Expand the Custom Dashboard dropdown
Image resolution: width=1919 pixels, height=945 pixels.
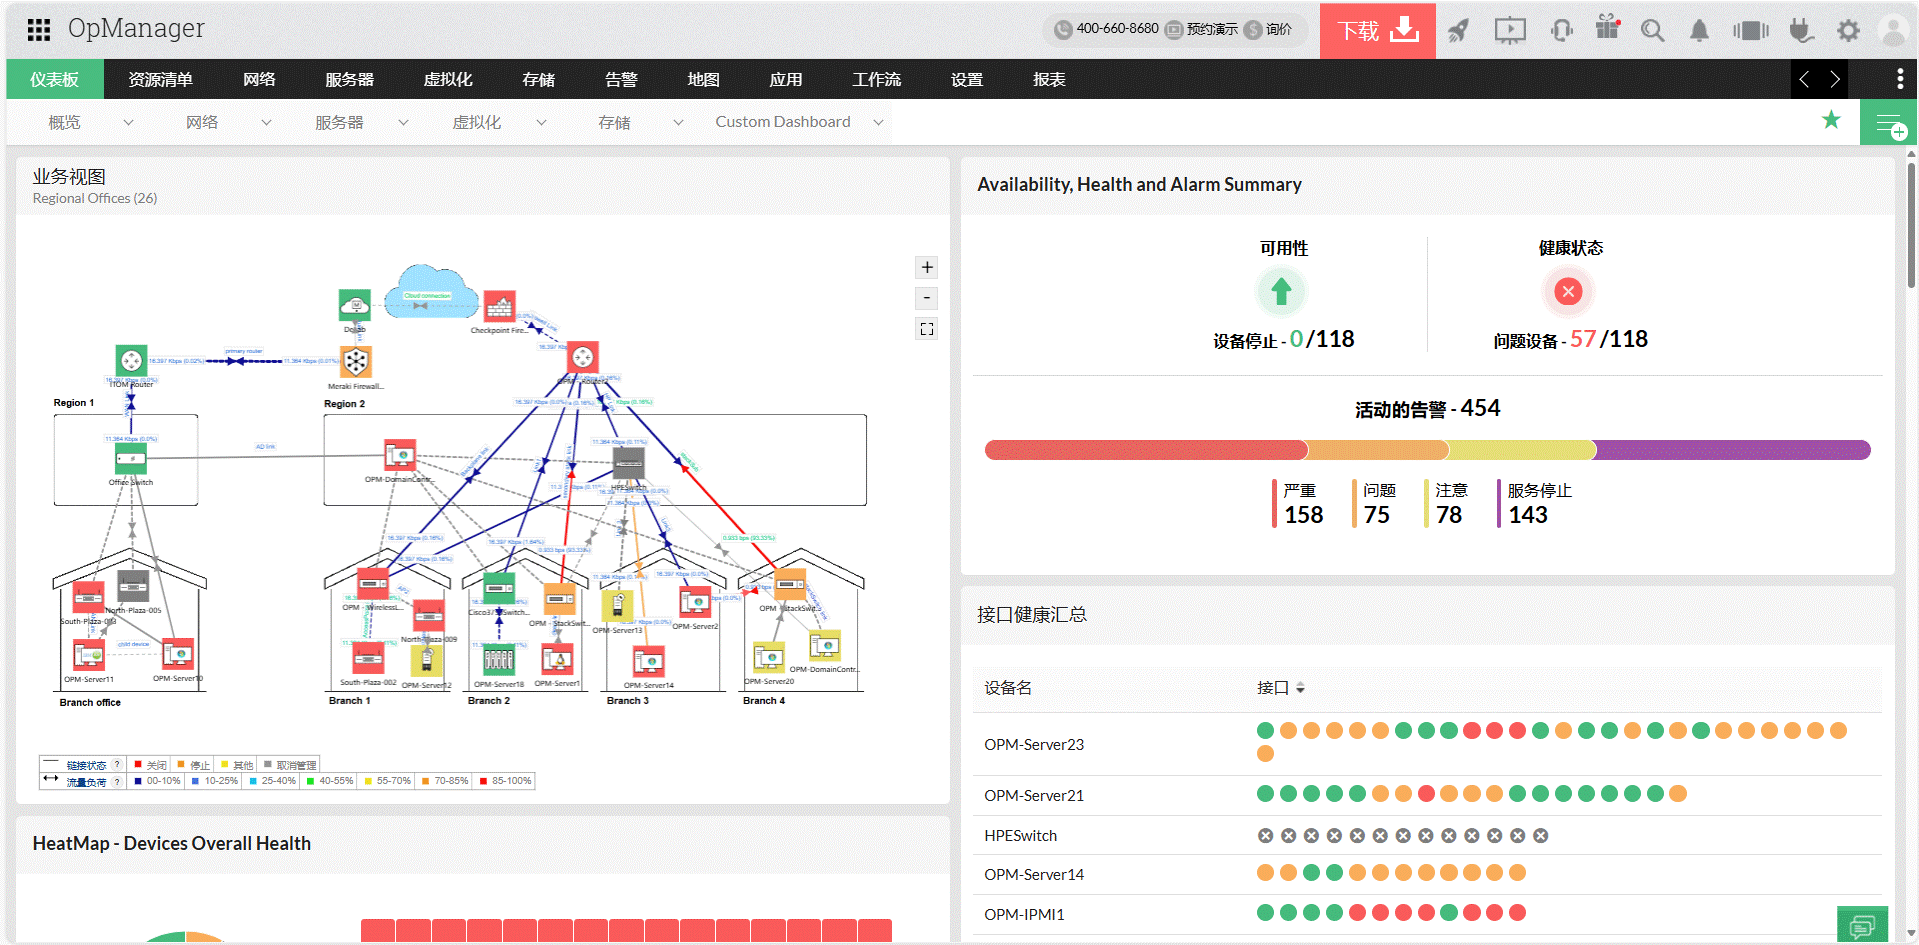point(879,123)
